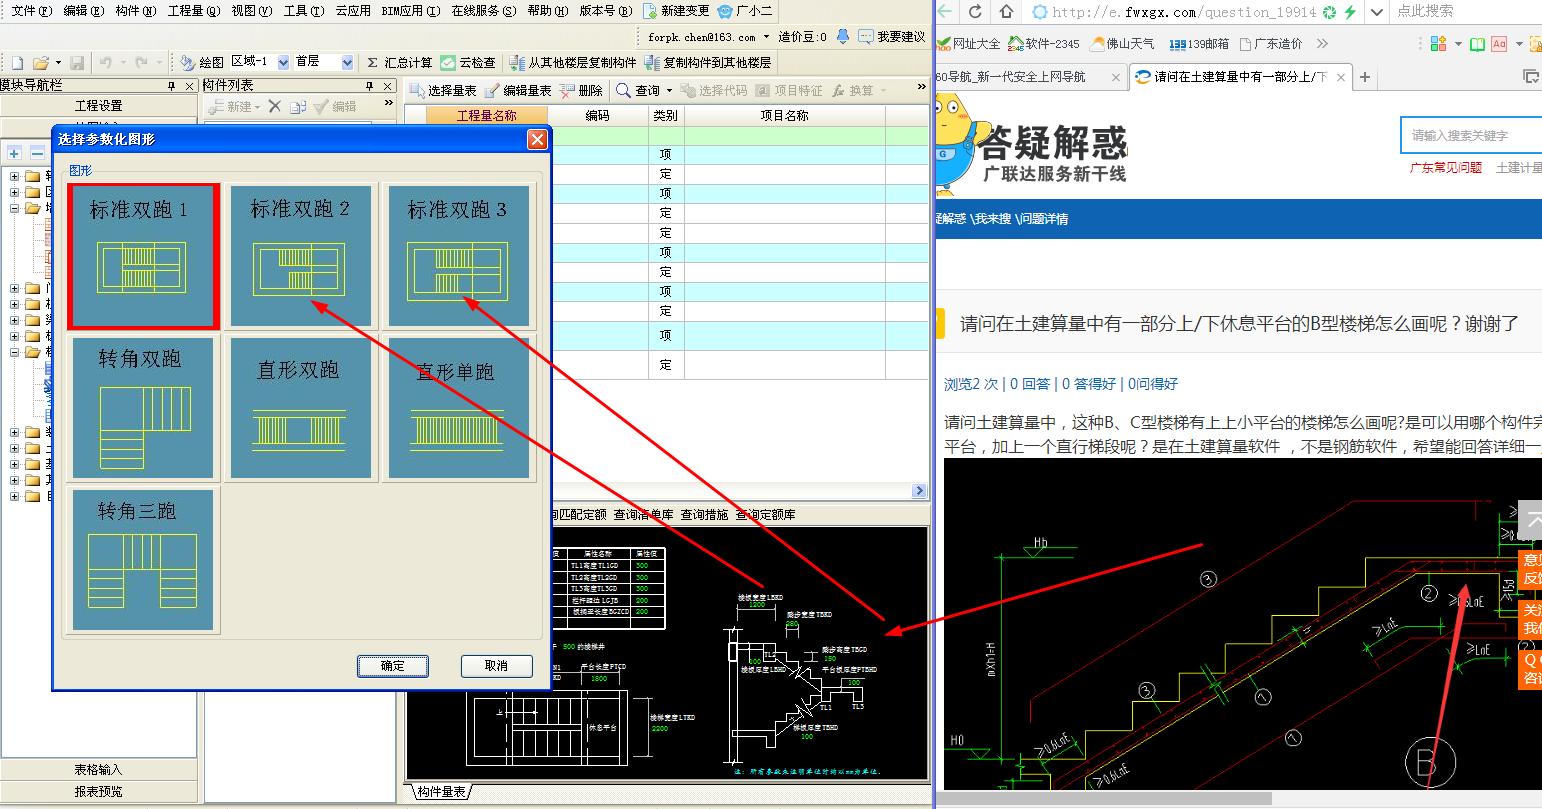This screenshot has height=809, width=1542.
Task: Open the 首层 floor dropdown
Action: 347,62
